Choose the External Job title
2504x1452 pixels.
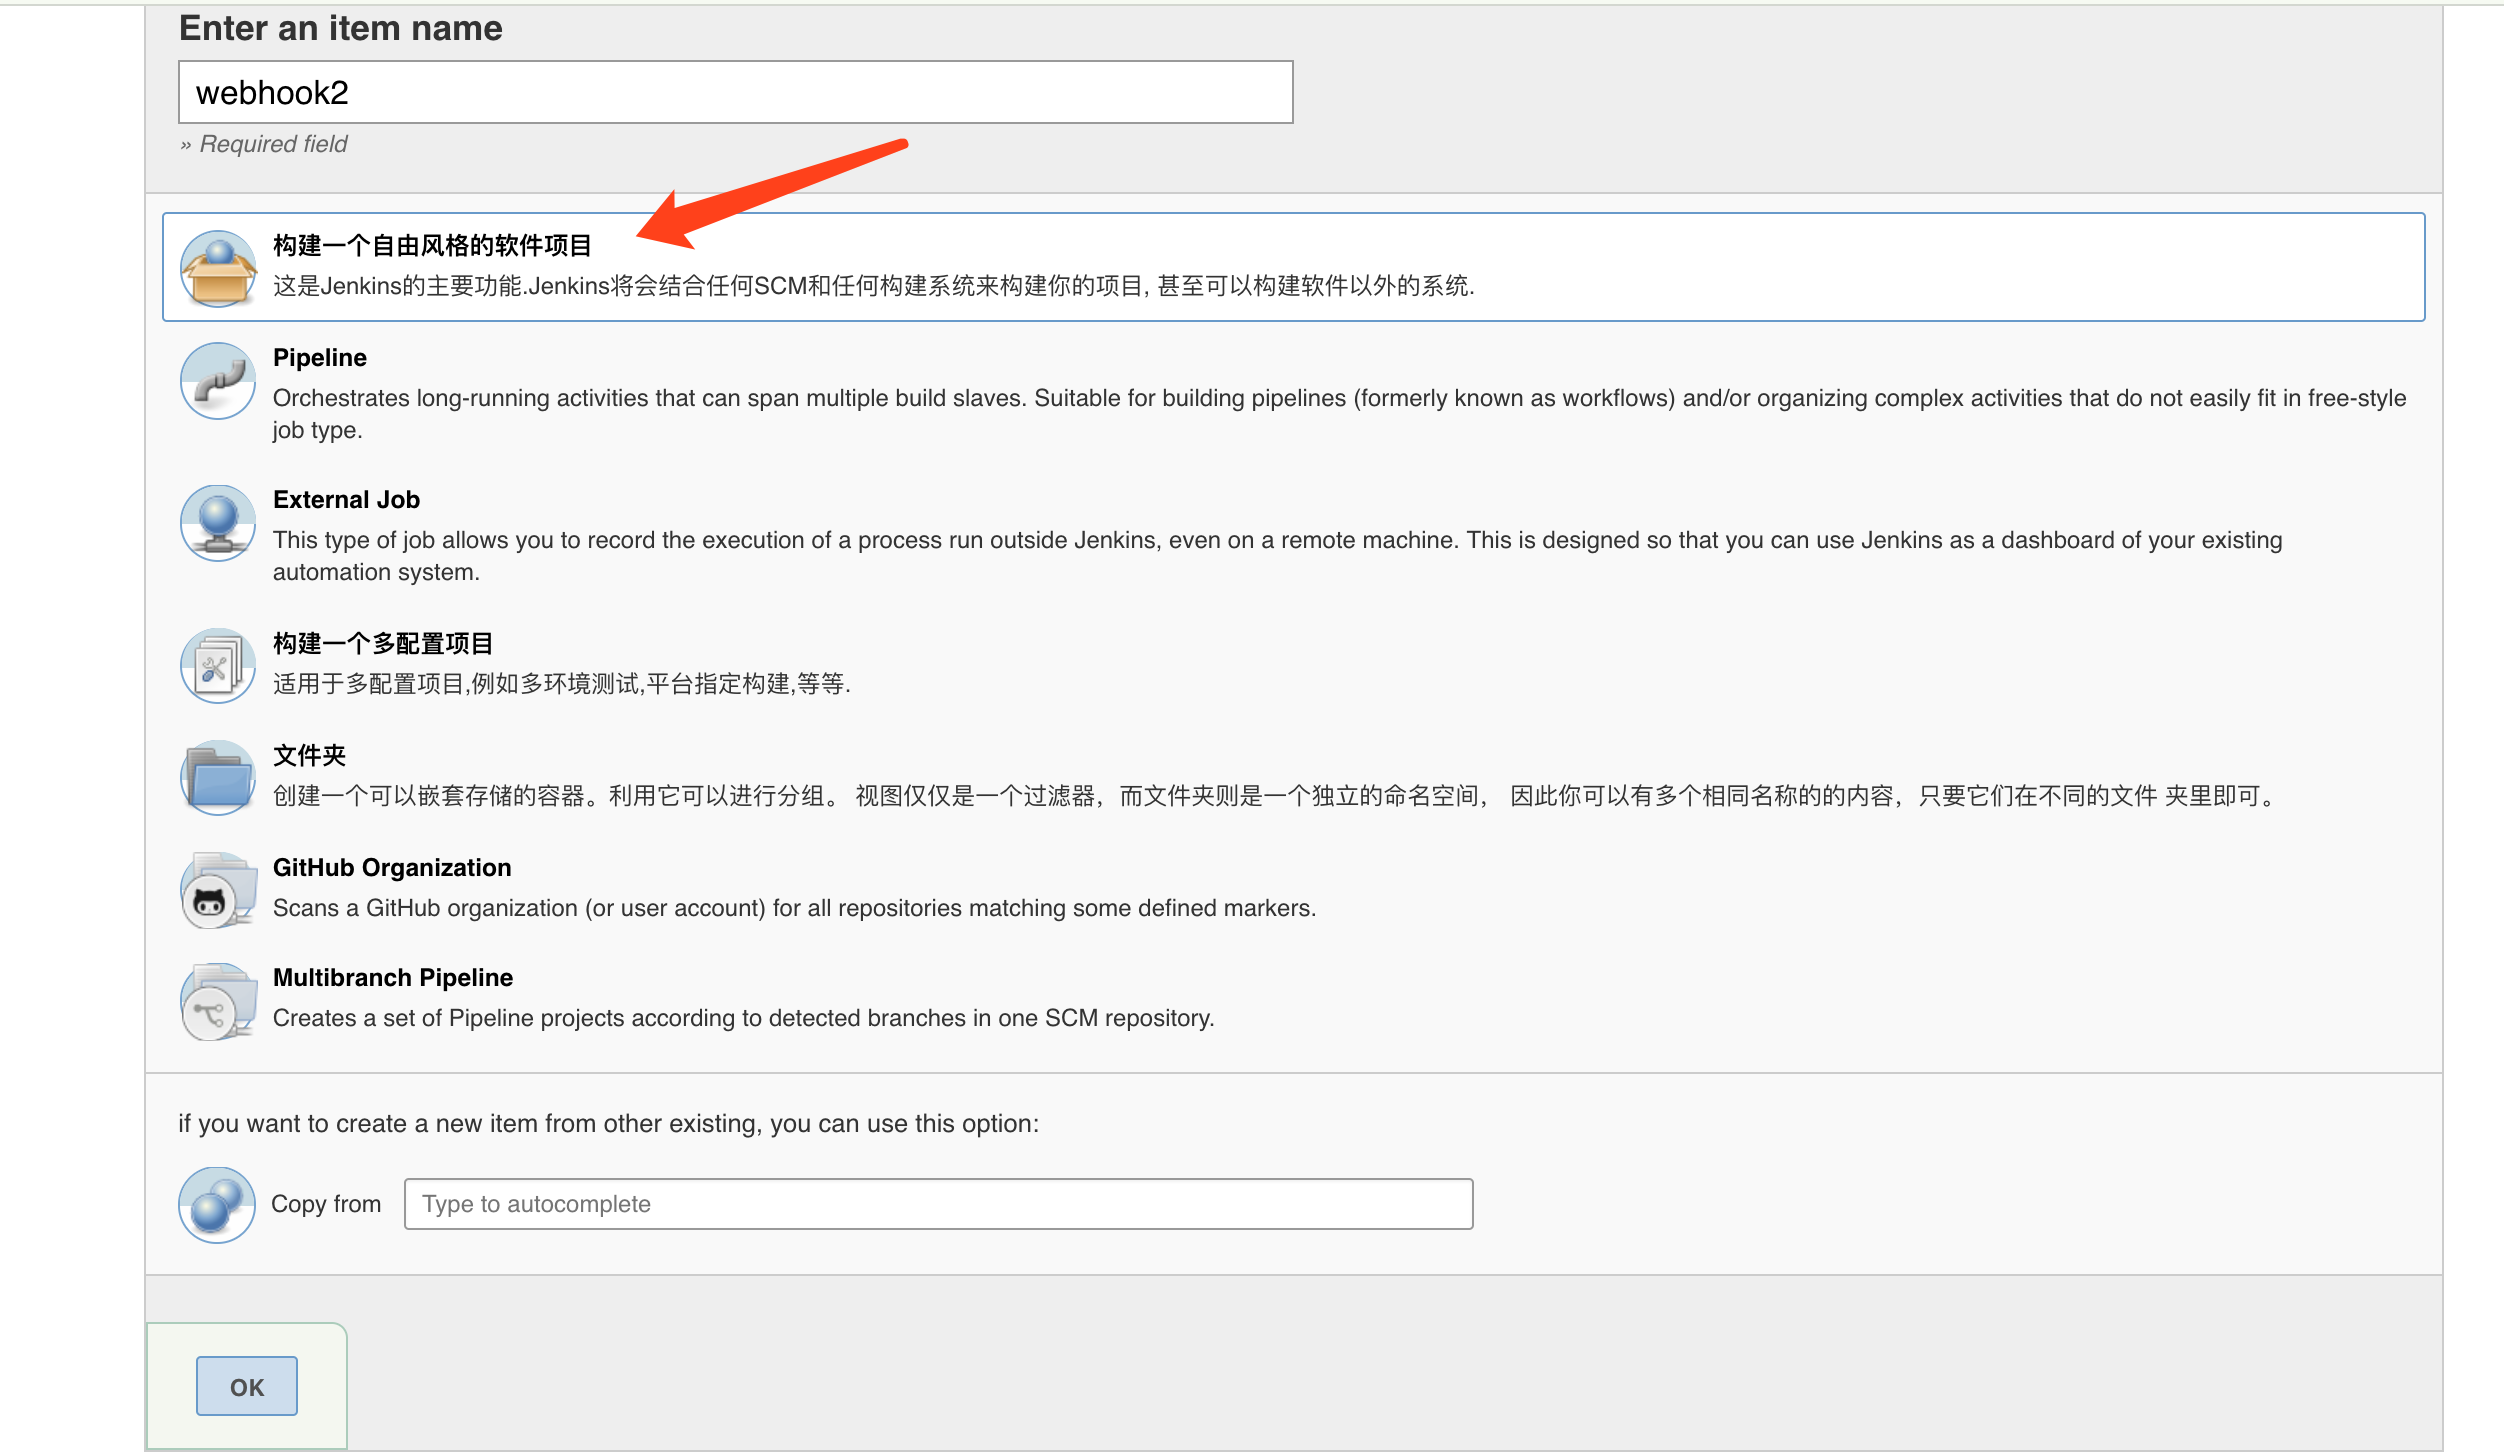(x=346, y=500)
